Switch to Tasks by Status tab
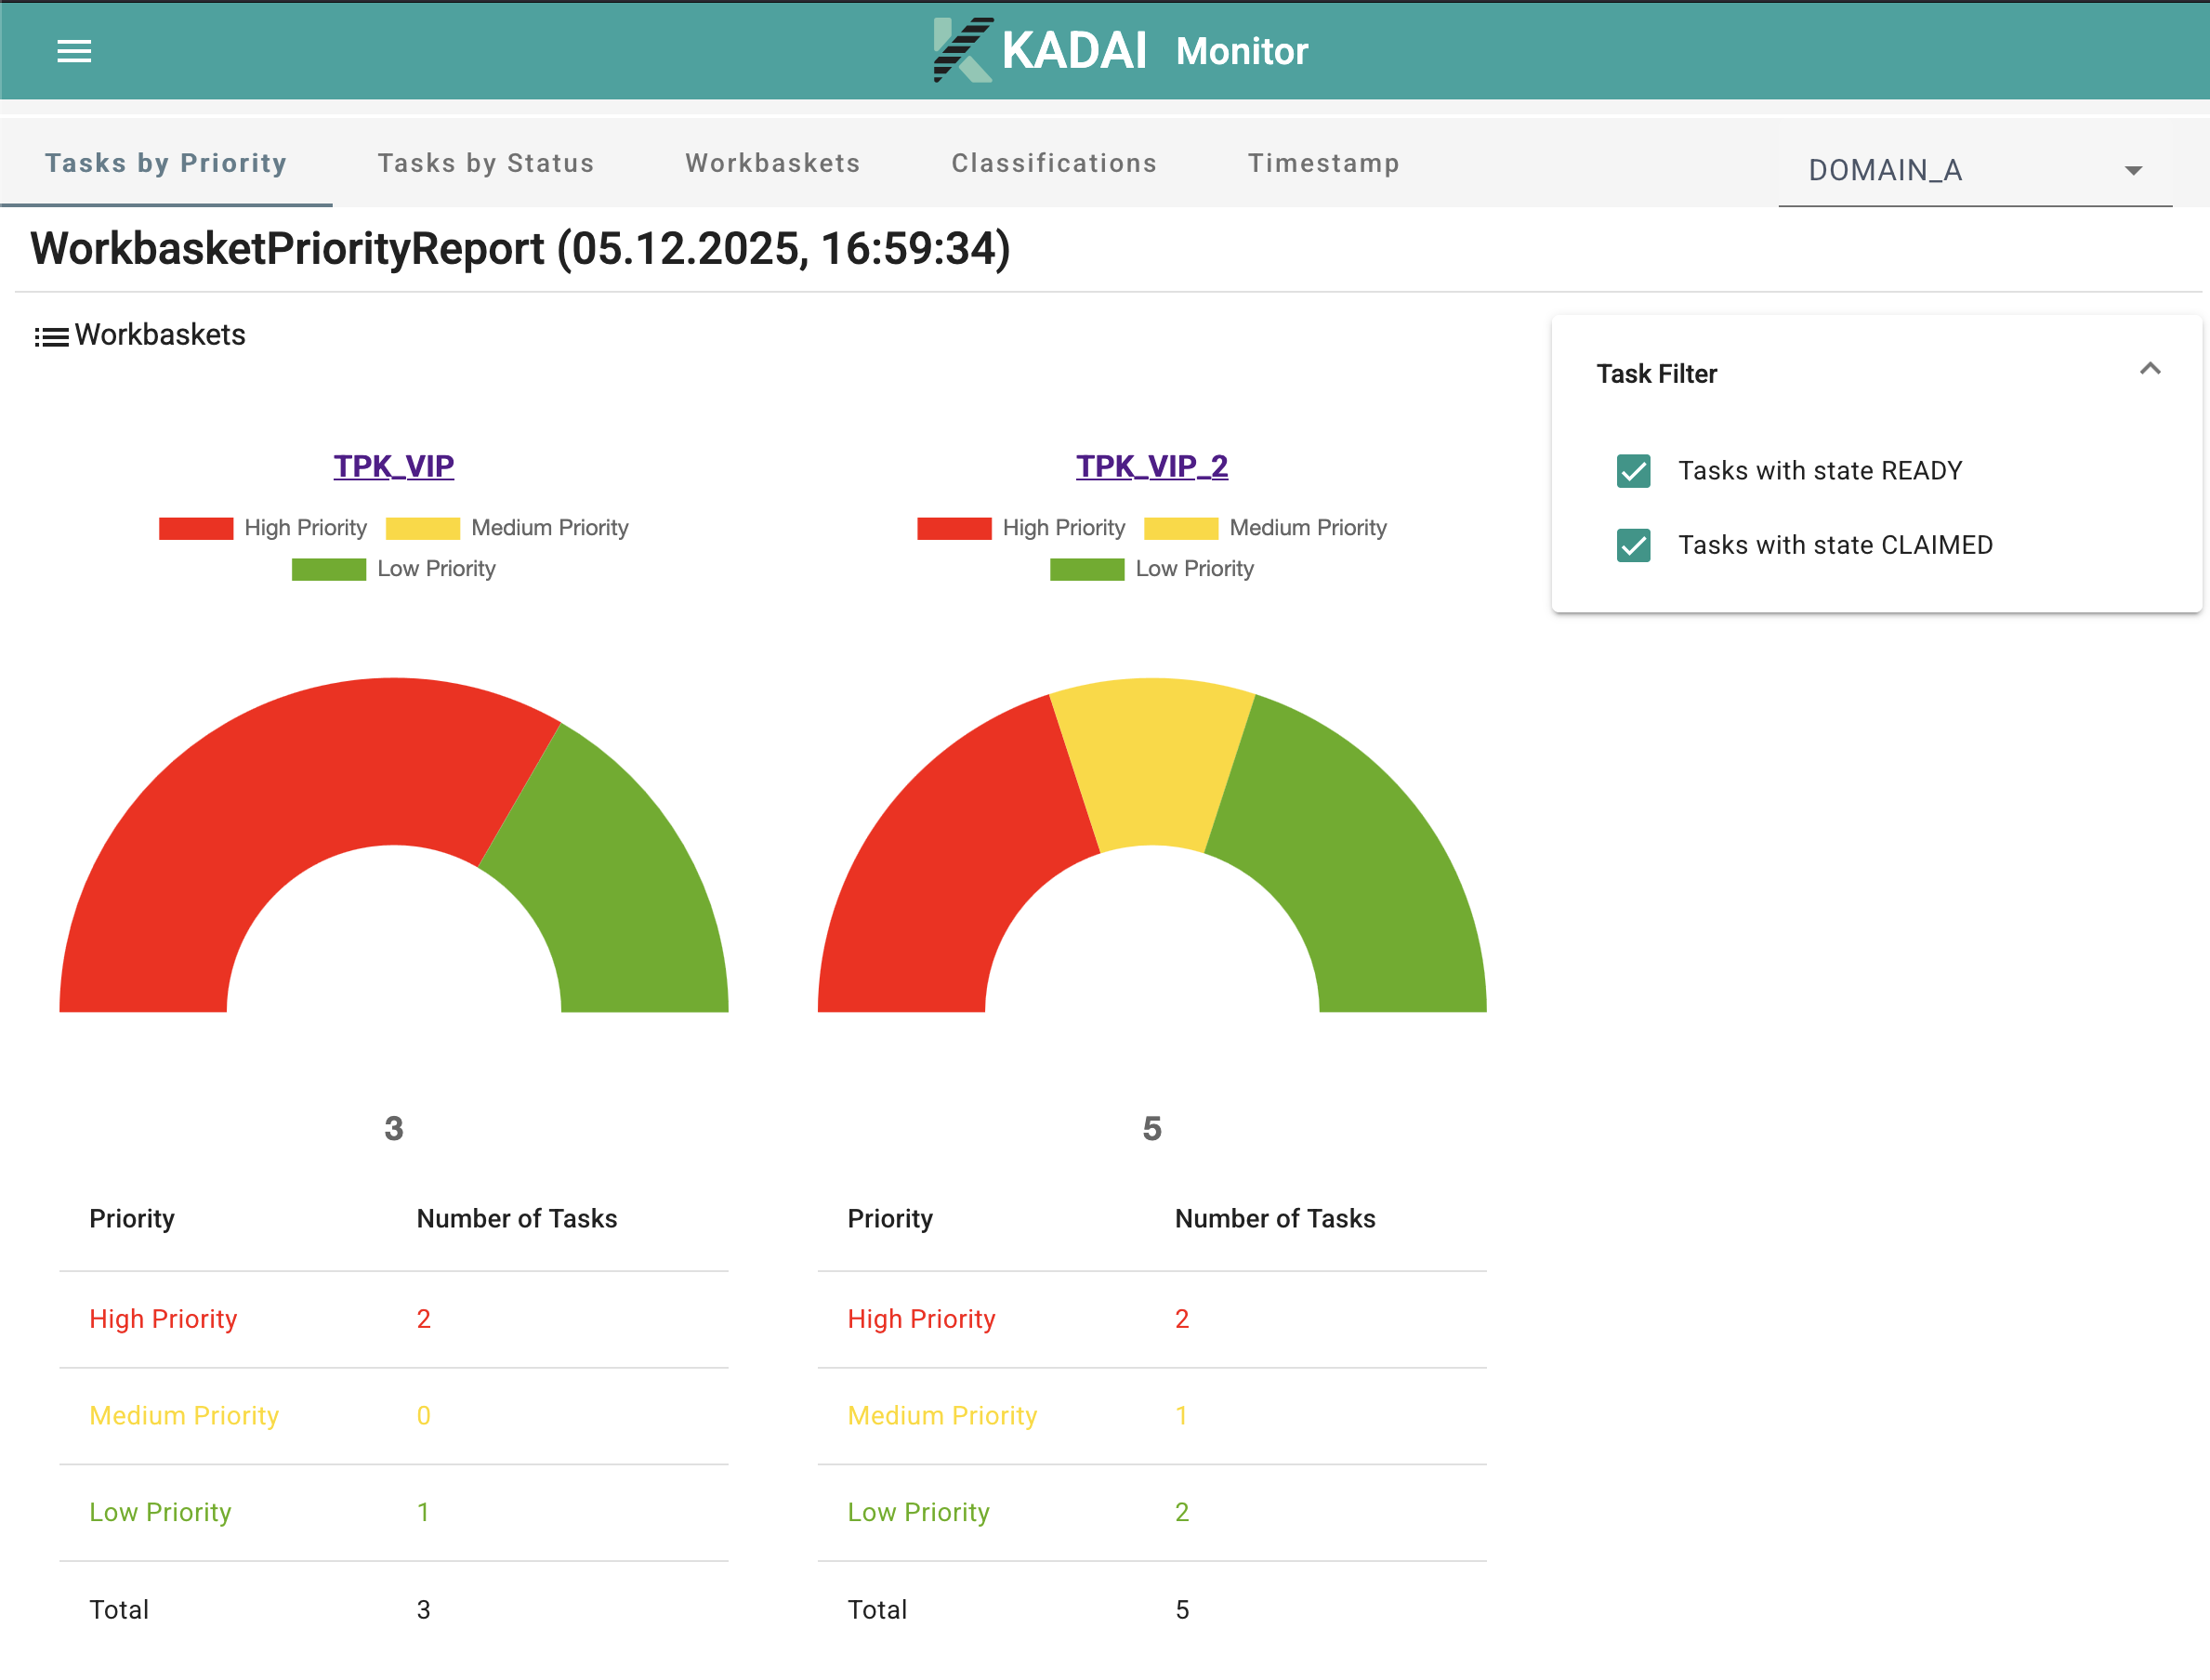Image resolution: width=2210 pixels, height=1680 pixels. tap(486, 163)
